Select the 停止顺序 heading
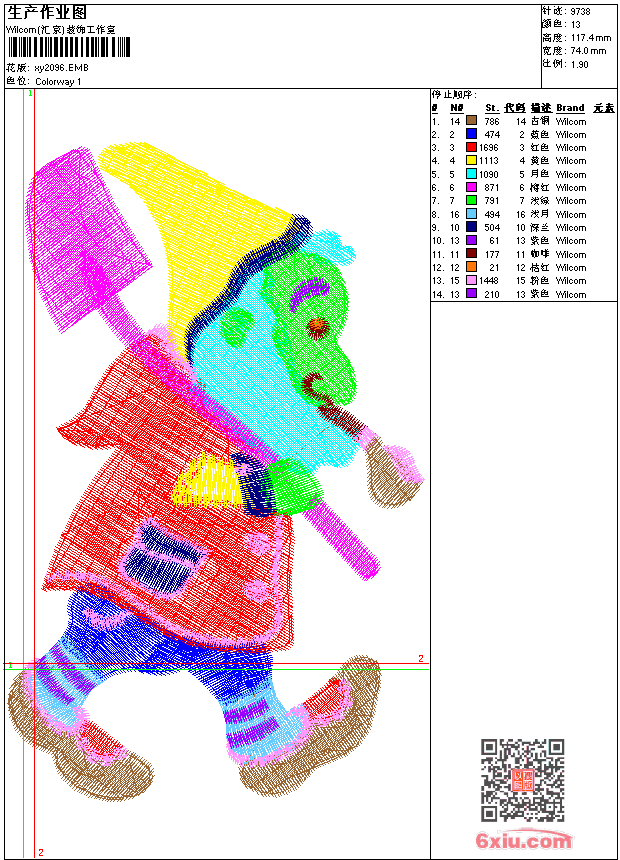Screen dimensions: 620x860 [454, 95]
